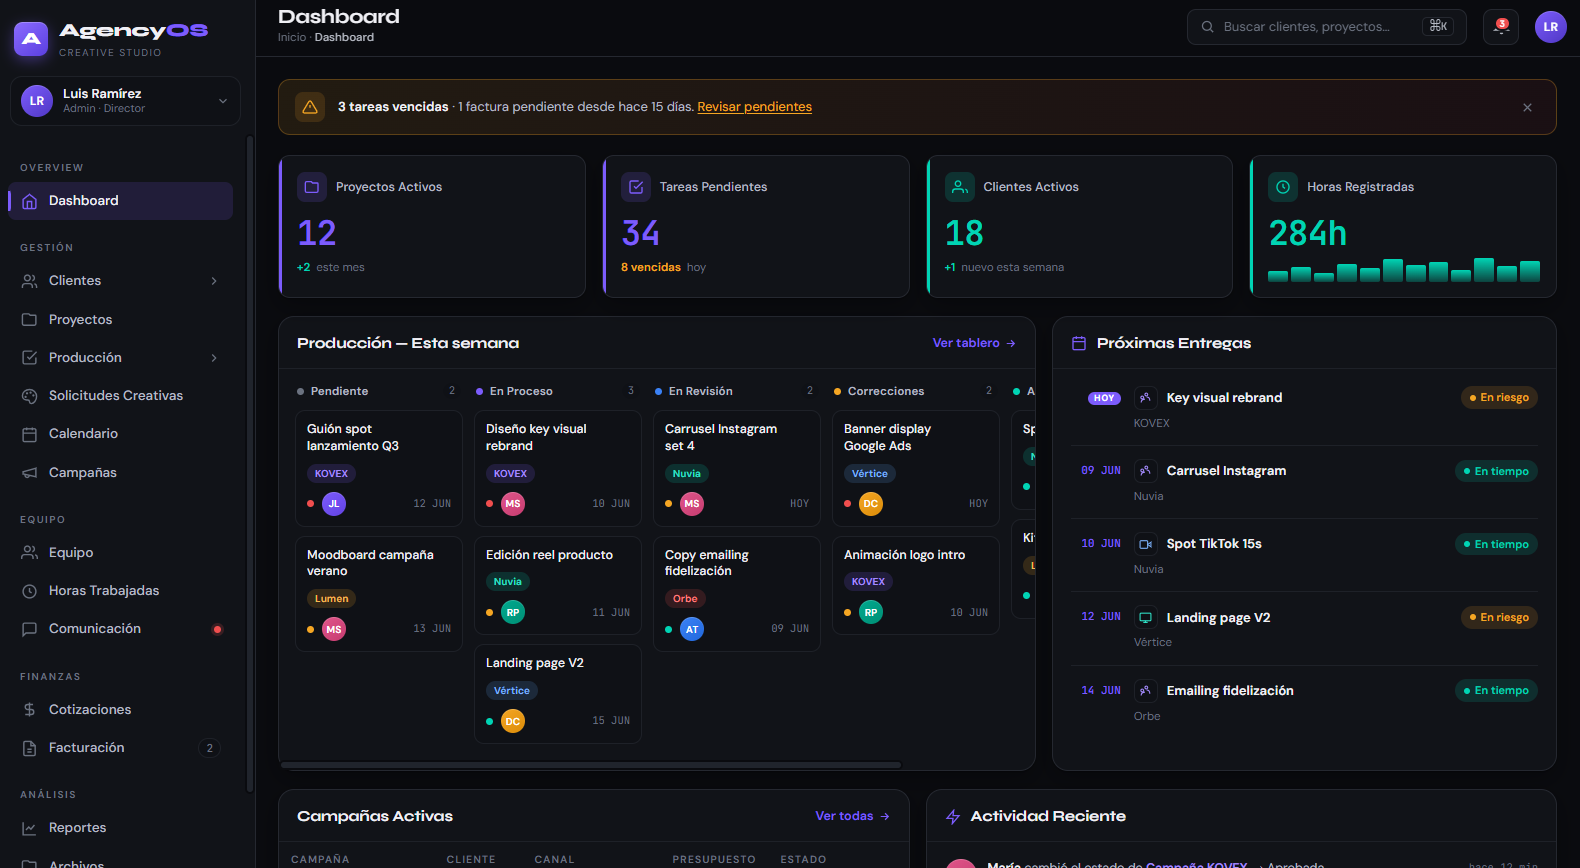Click the production board horizontal scrollbar
Screen dimensions: 1580x868
(x=592, y=765)
